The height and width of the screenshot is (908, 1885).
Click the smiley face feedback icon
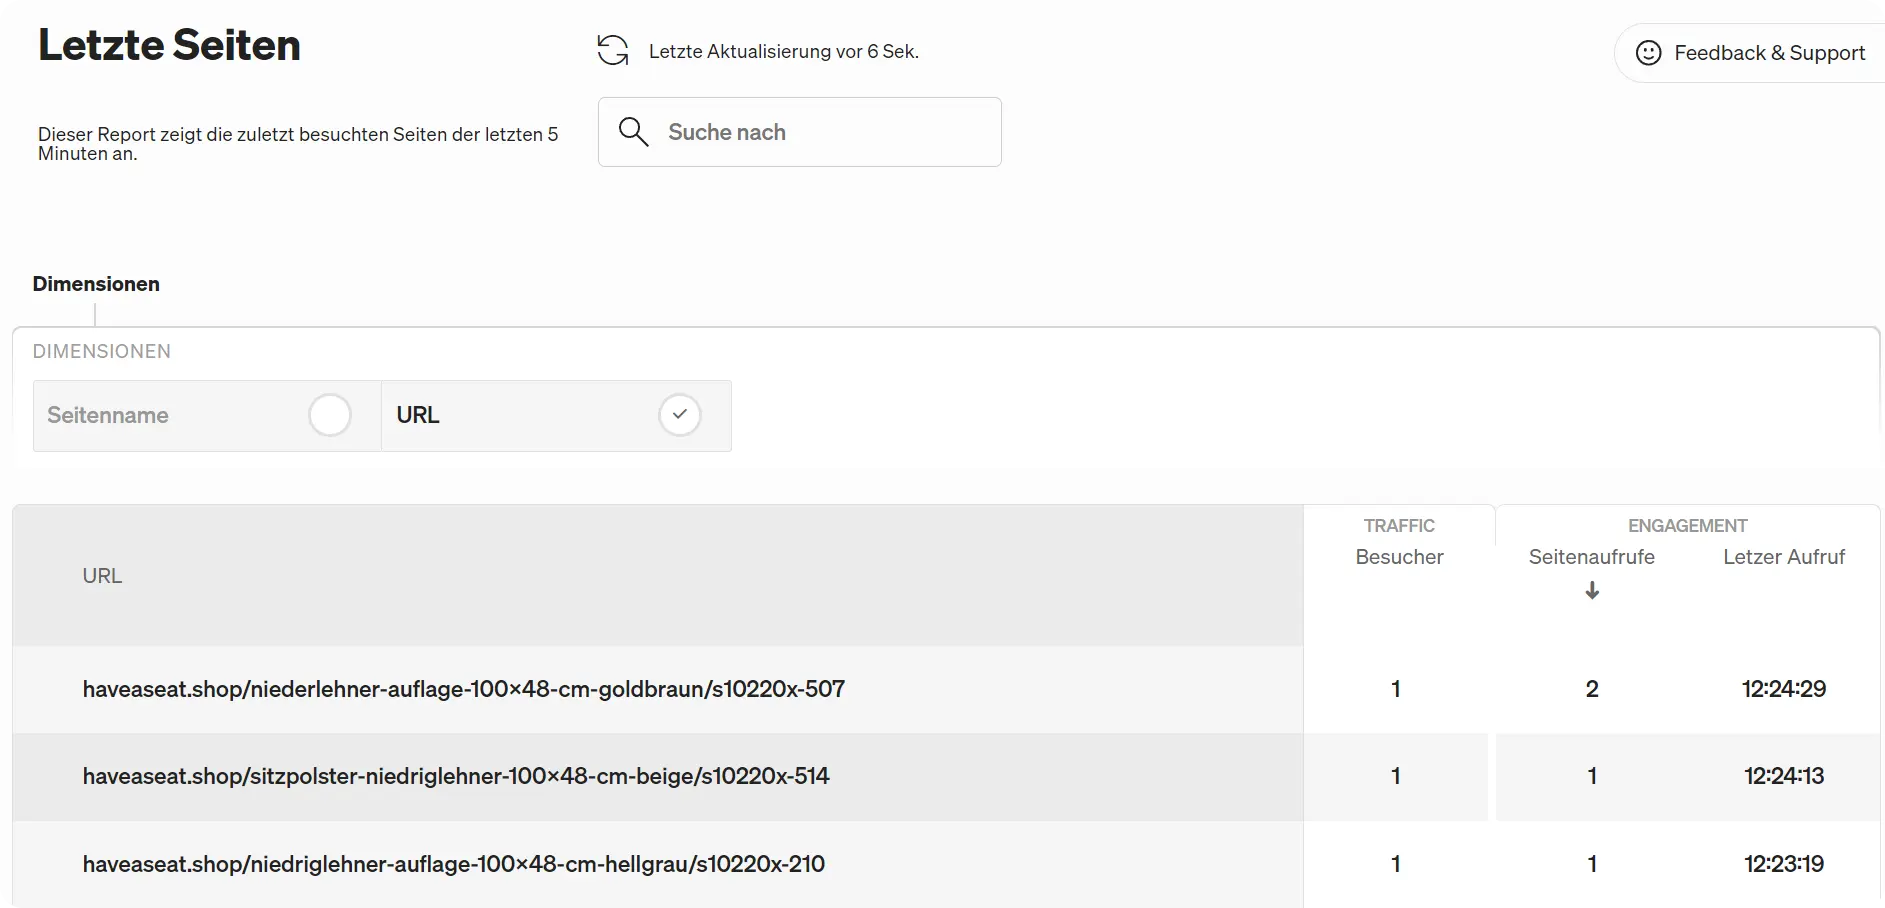click(x=1648, y=53)
